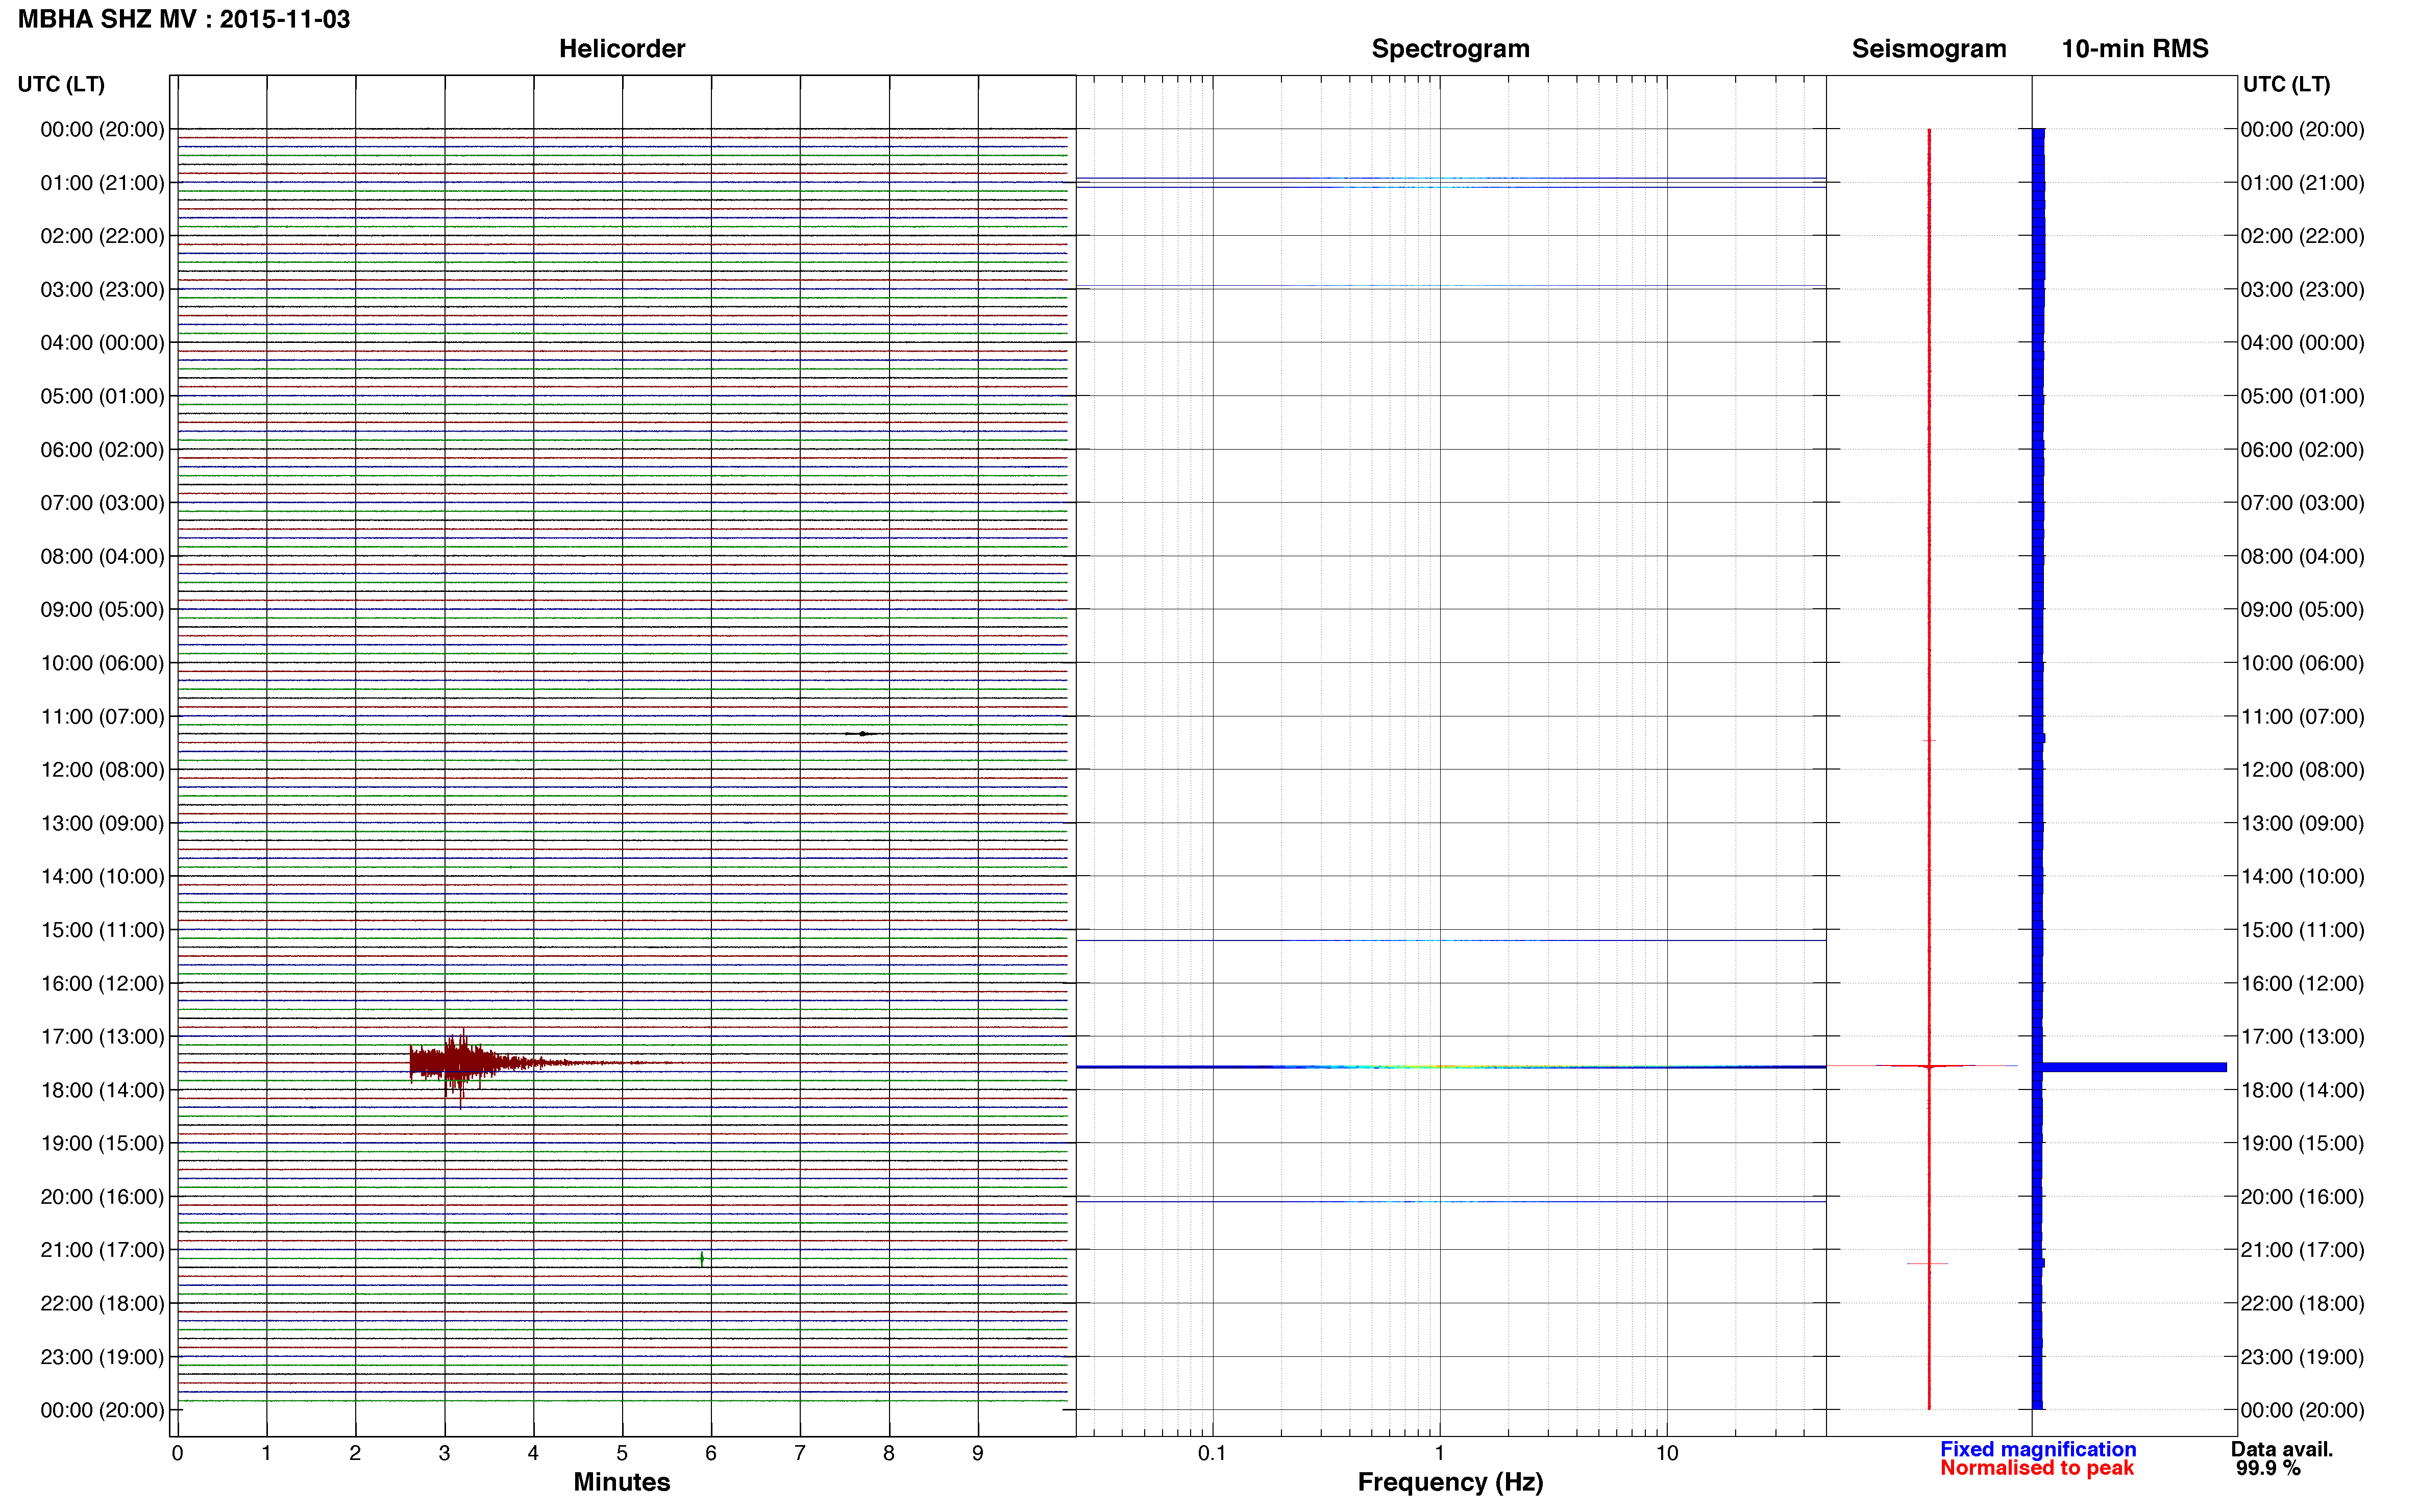
Task: Click the right-axis 09:00 (05:00) time label
Action: 2303,610
